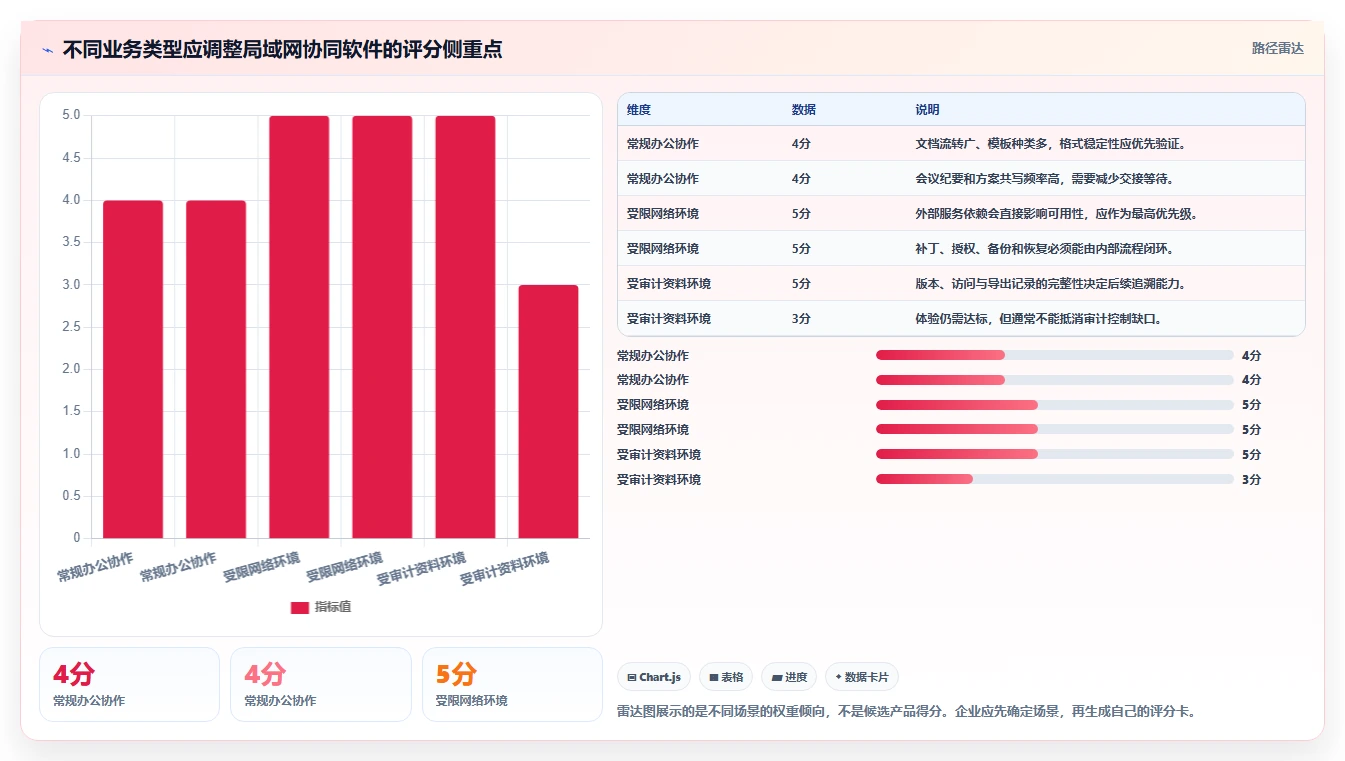This screenshot has height=761, width=1345.
Task: Click the 0.5 label on the chart axis
Action: (x=71, y=496)
